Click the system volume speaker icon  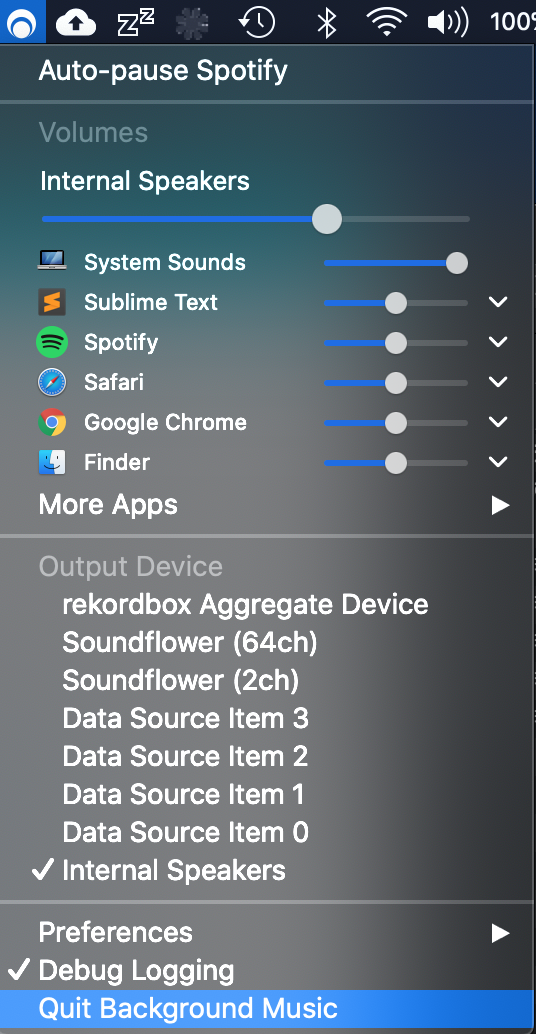pyautogui.click(x=448, y=22)
